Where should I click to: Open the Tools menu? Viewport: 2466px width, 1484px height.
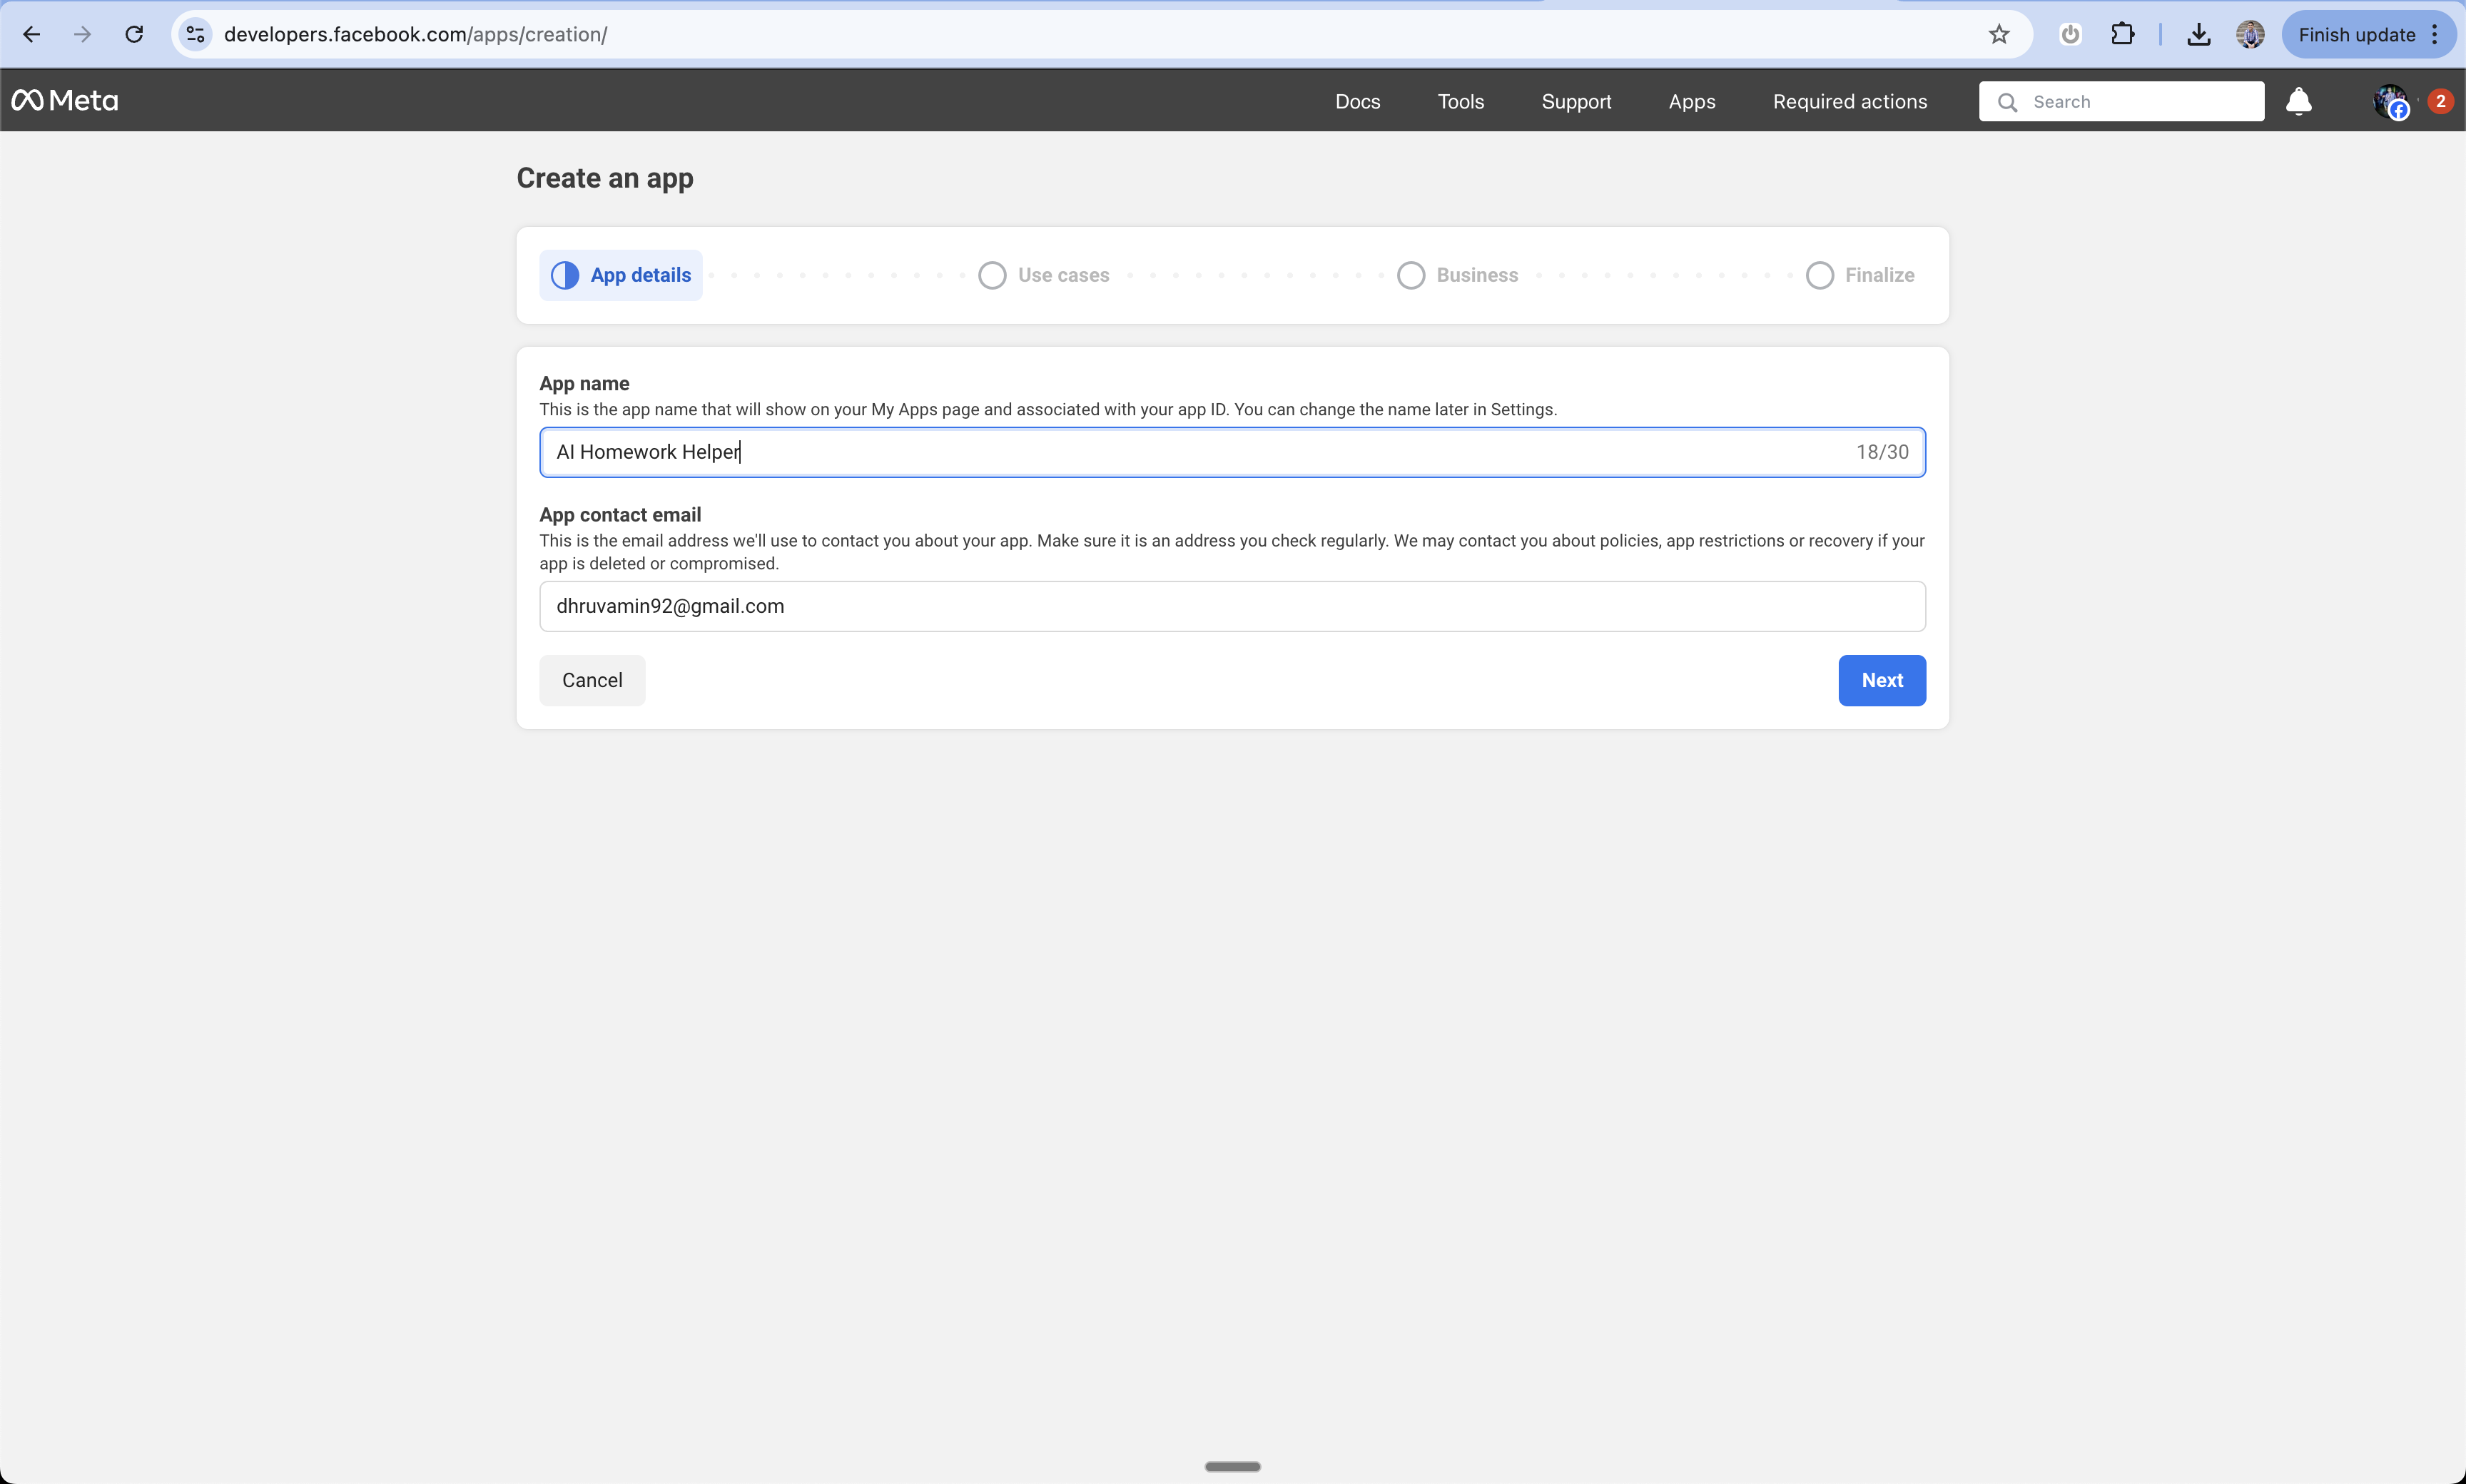pyautogui.click(x=1460, y=101)
